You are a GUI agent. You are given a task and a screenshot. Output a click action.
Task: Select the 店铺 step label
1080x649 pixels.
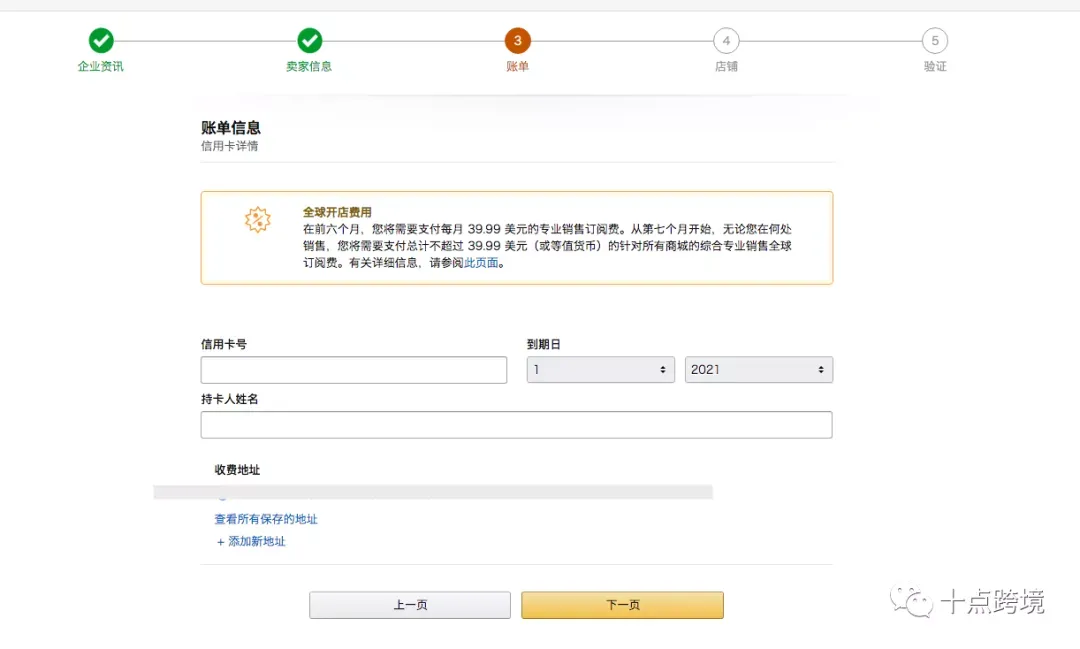pyautogui.click(x=726, y=67)
